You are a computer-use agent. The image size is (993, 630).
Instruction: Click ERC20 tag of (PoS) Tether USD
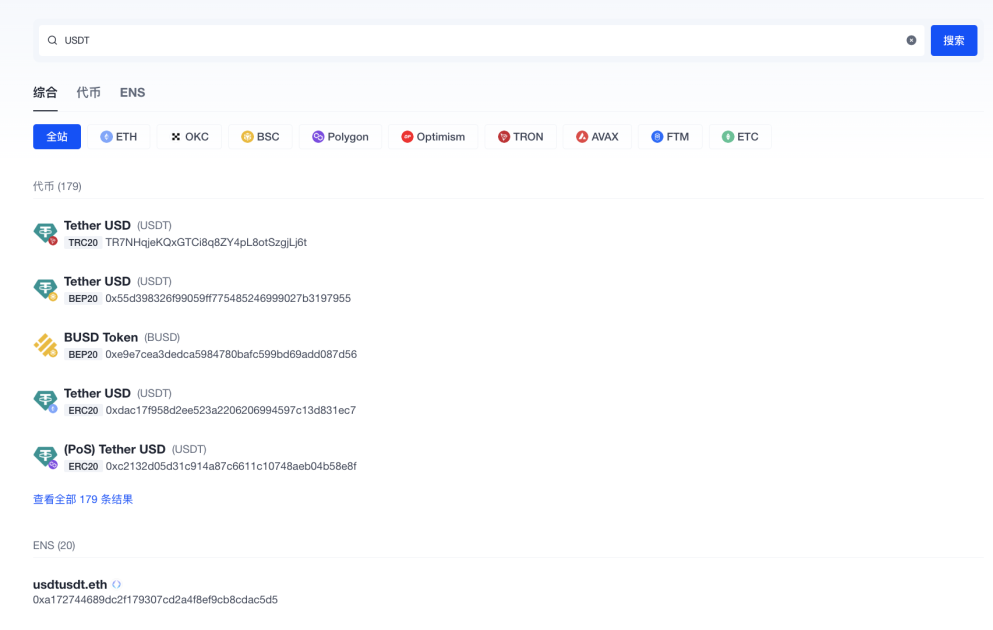[x=83, y=467]
